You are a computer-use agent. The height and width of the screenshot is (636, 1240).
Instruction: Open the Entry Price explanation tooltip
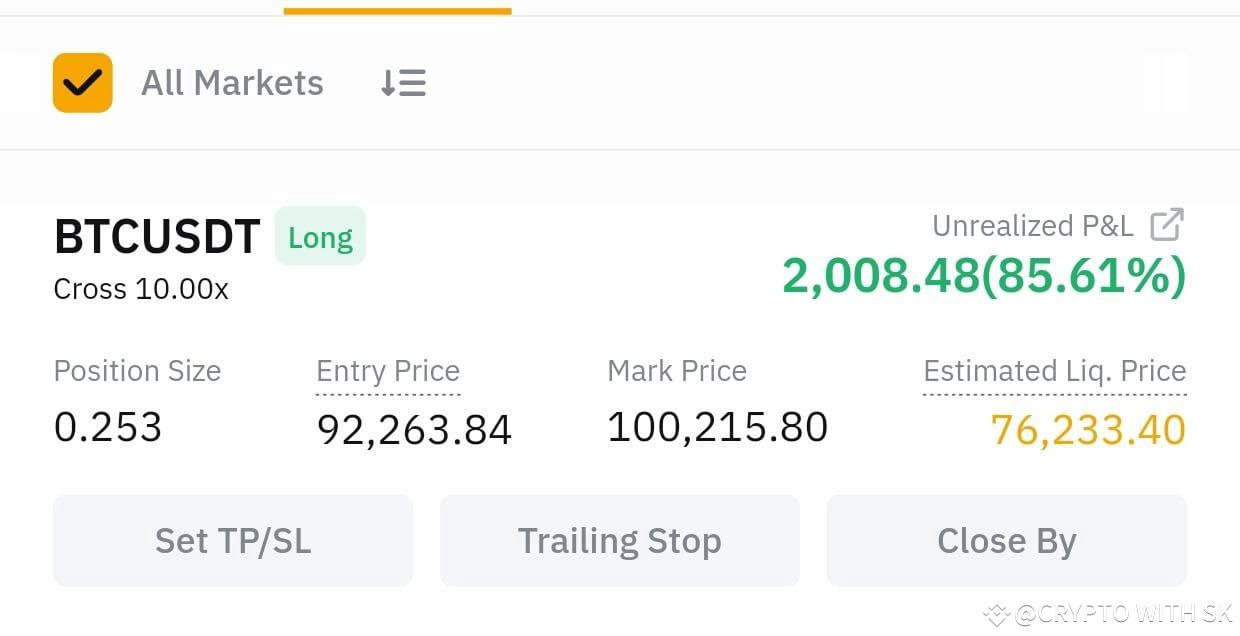388,371
